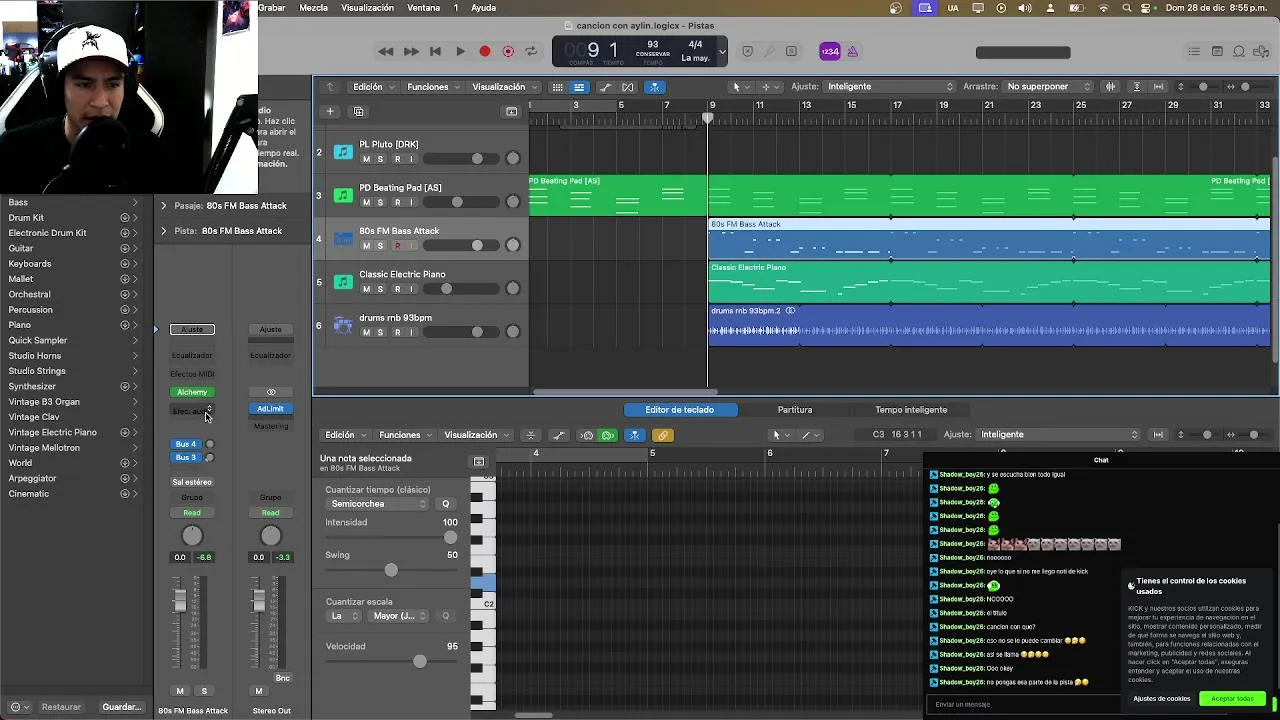1280x720 pixels.
Task: Solo the PD Beating Pad [AS] track
Action: [x=380, y=202]
